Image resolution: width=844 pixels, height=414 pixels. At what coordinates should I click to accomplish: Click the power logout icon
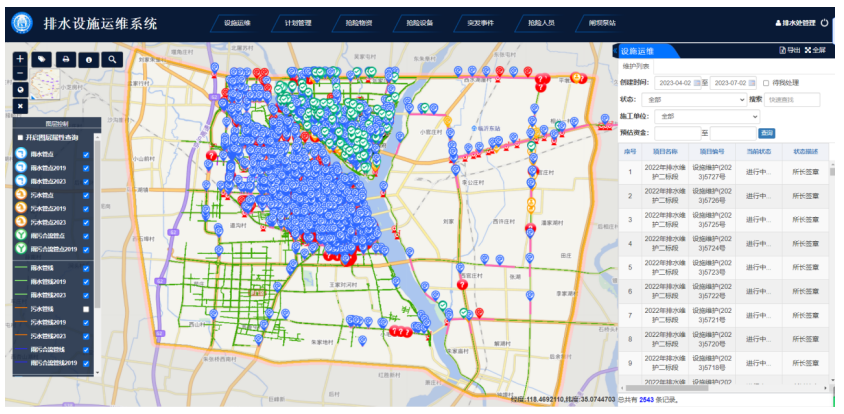point(825,23)
